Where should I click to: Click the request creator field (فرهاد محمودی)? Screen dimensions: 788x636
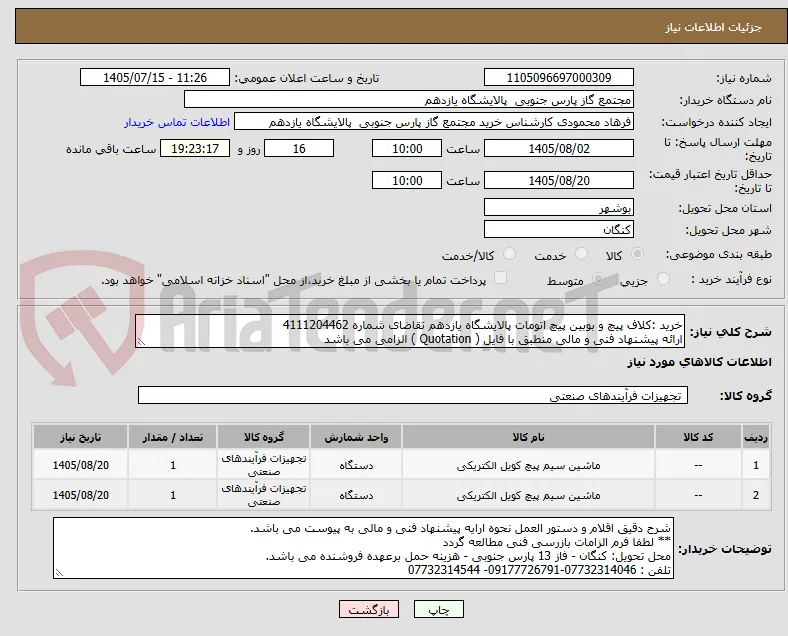tap(434, 122)
